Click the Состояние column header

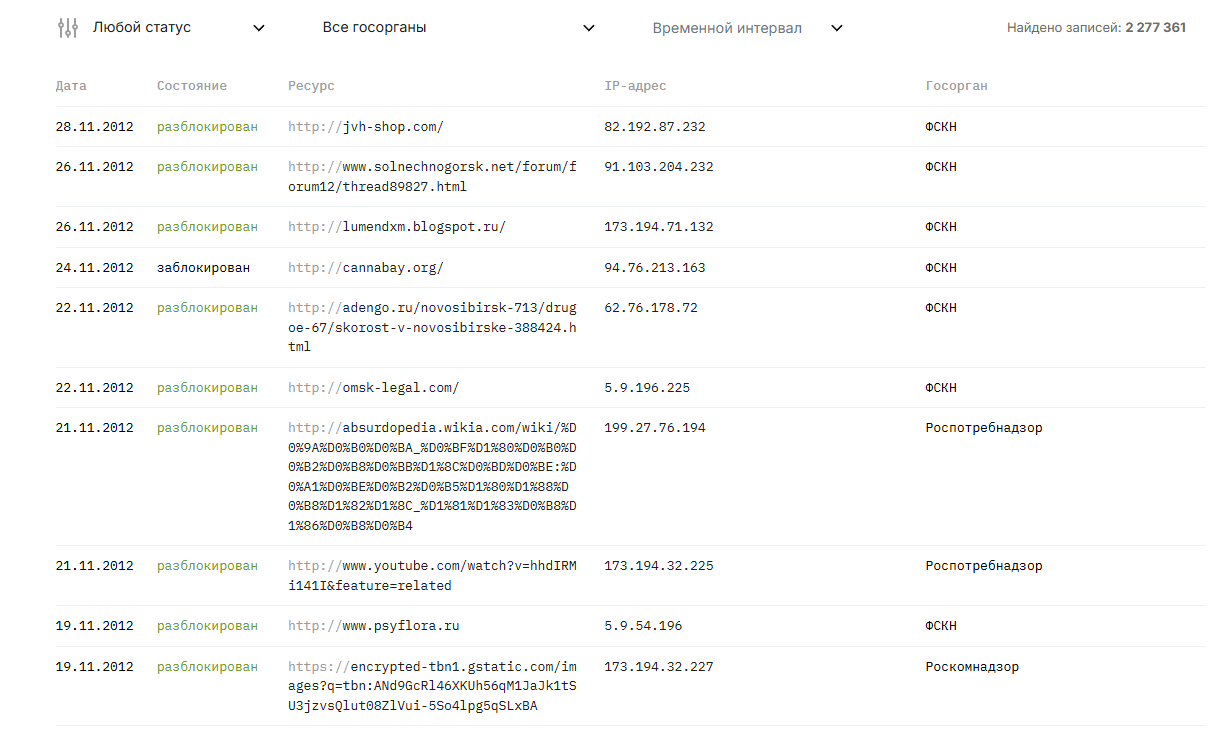(x=192, y=86)
